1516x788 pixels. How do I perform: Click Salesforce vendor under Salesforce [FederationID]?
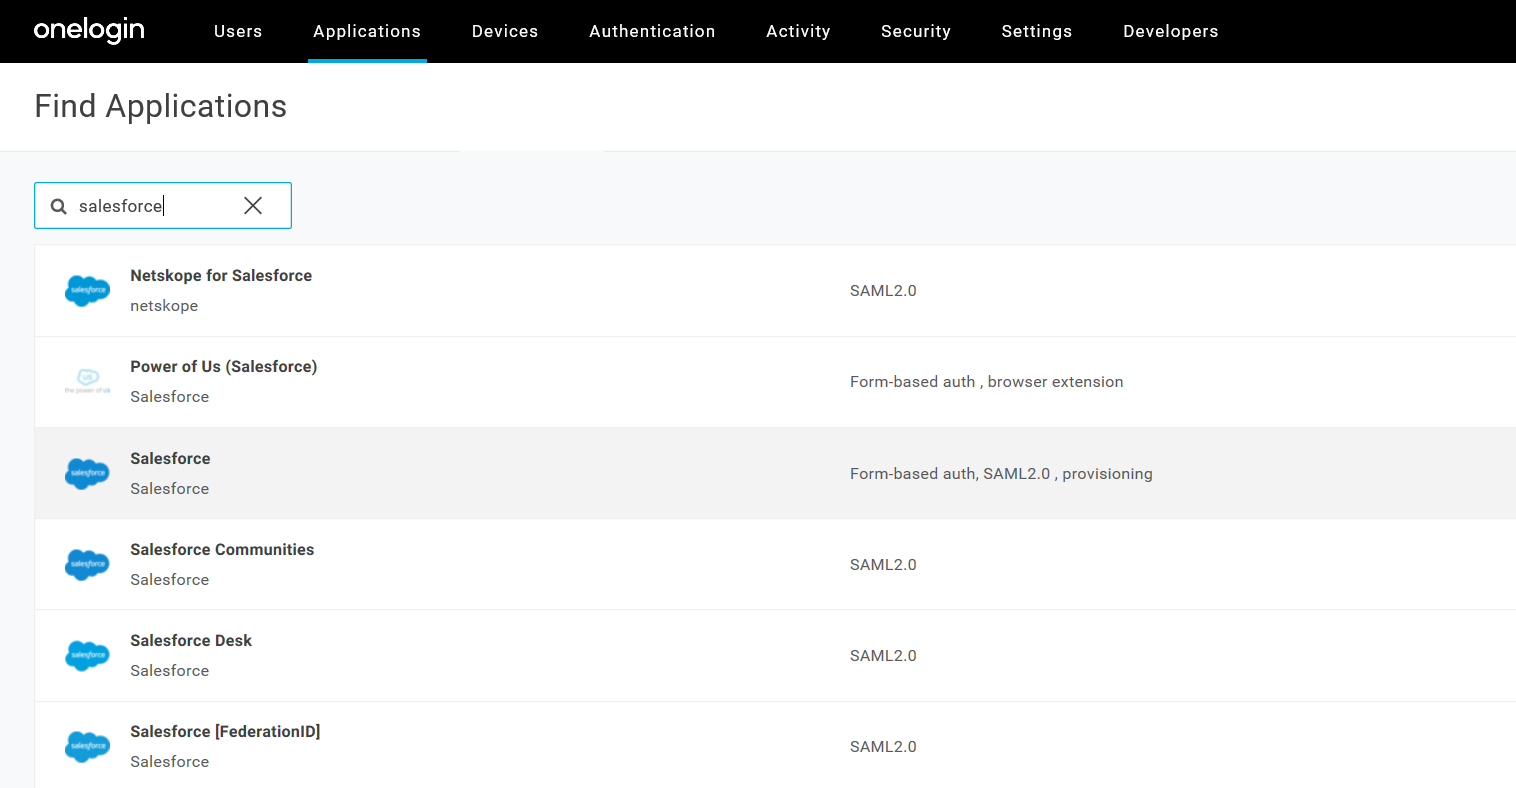(x=170, y=761)
